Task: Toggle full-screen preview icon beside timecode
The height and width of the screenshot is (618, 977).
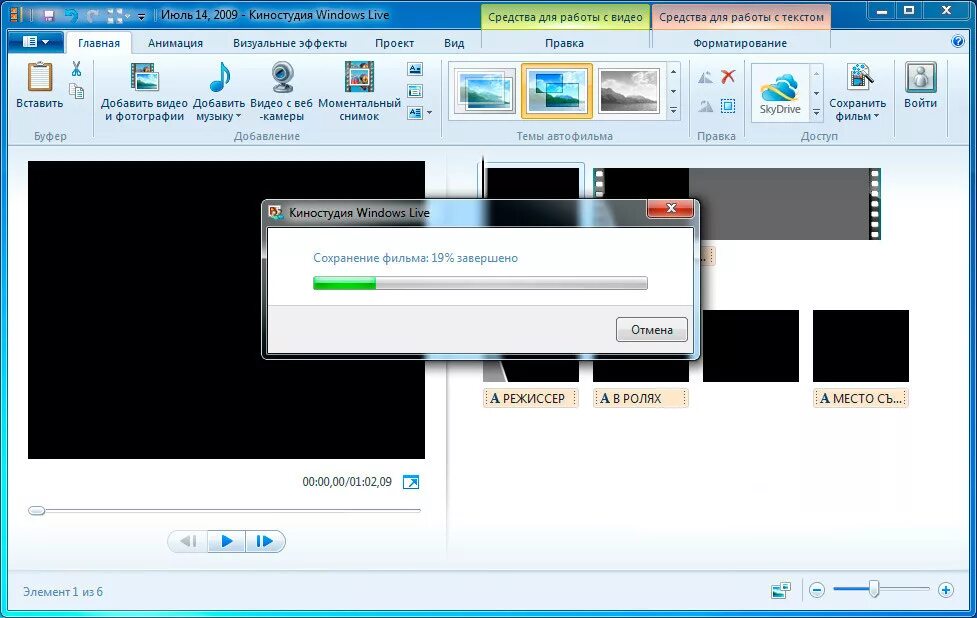Action: (x=411, y=482)
